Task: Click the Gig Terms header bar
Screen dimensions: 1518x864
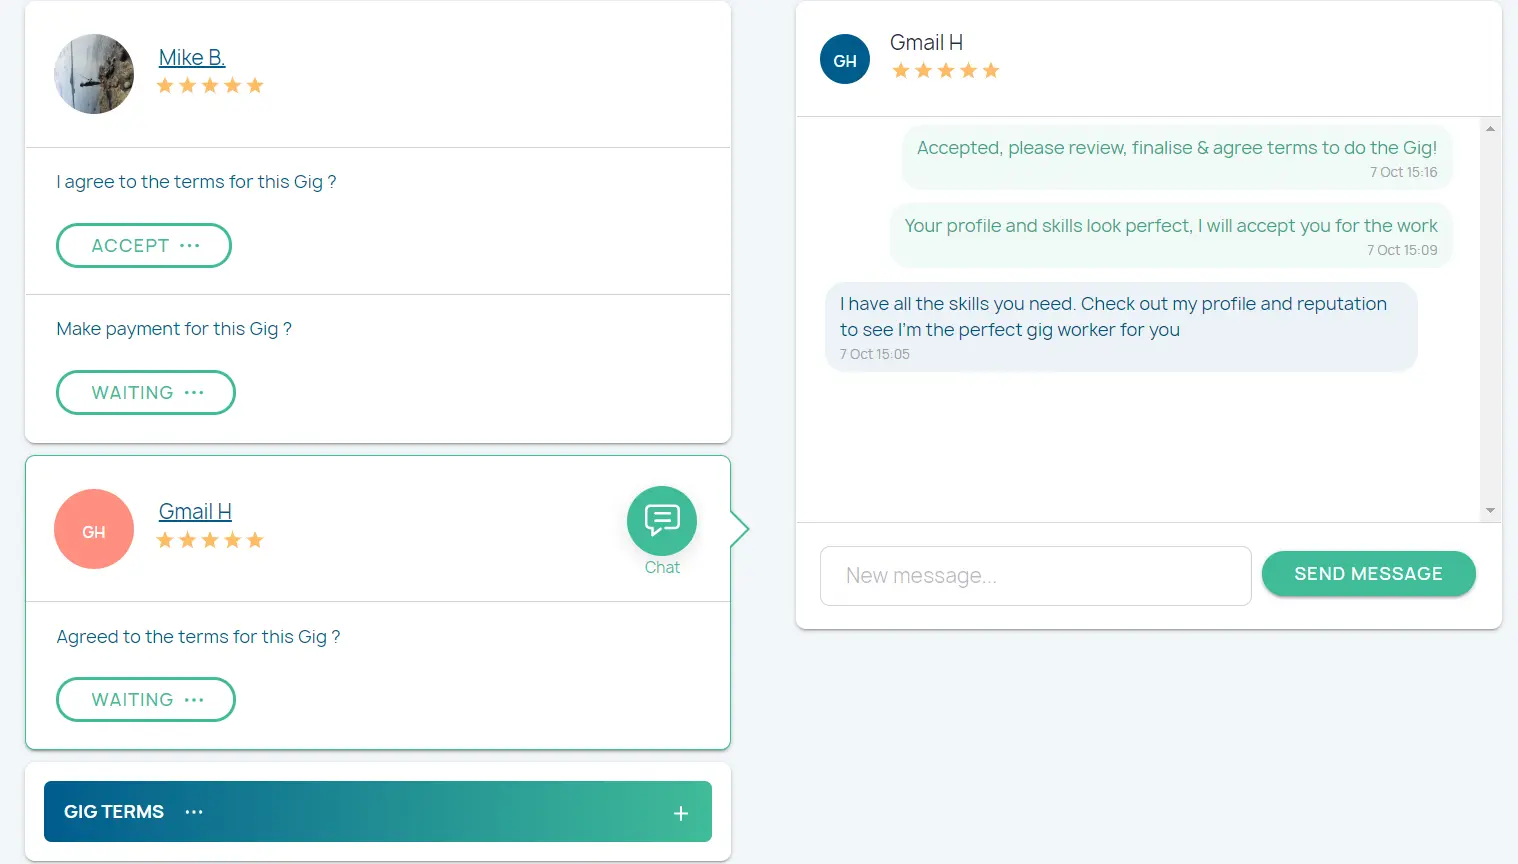Action: (400, 812)
